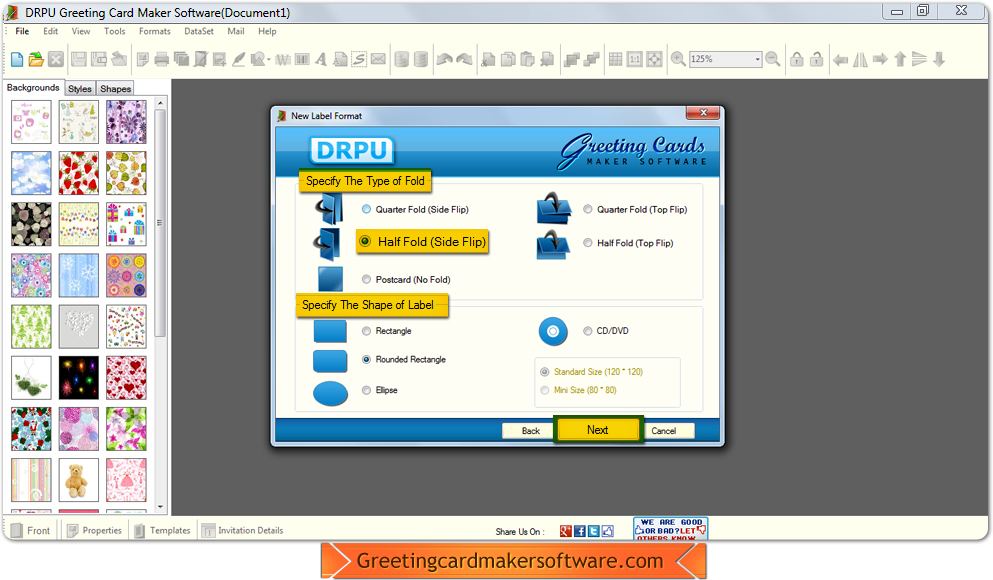Choose the Rounded Rectangle label shape

403,360
